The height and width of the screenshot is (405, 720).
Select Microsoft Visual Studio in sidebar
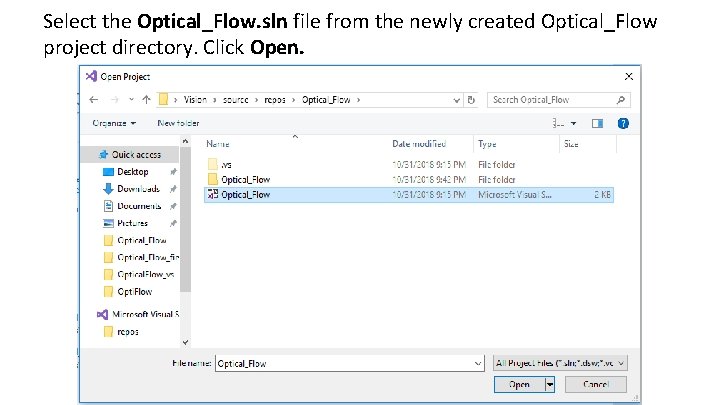(x=138, y=315)
